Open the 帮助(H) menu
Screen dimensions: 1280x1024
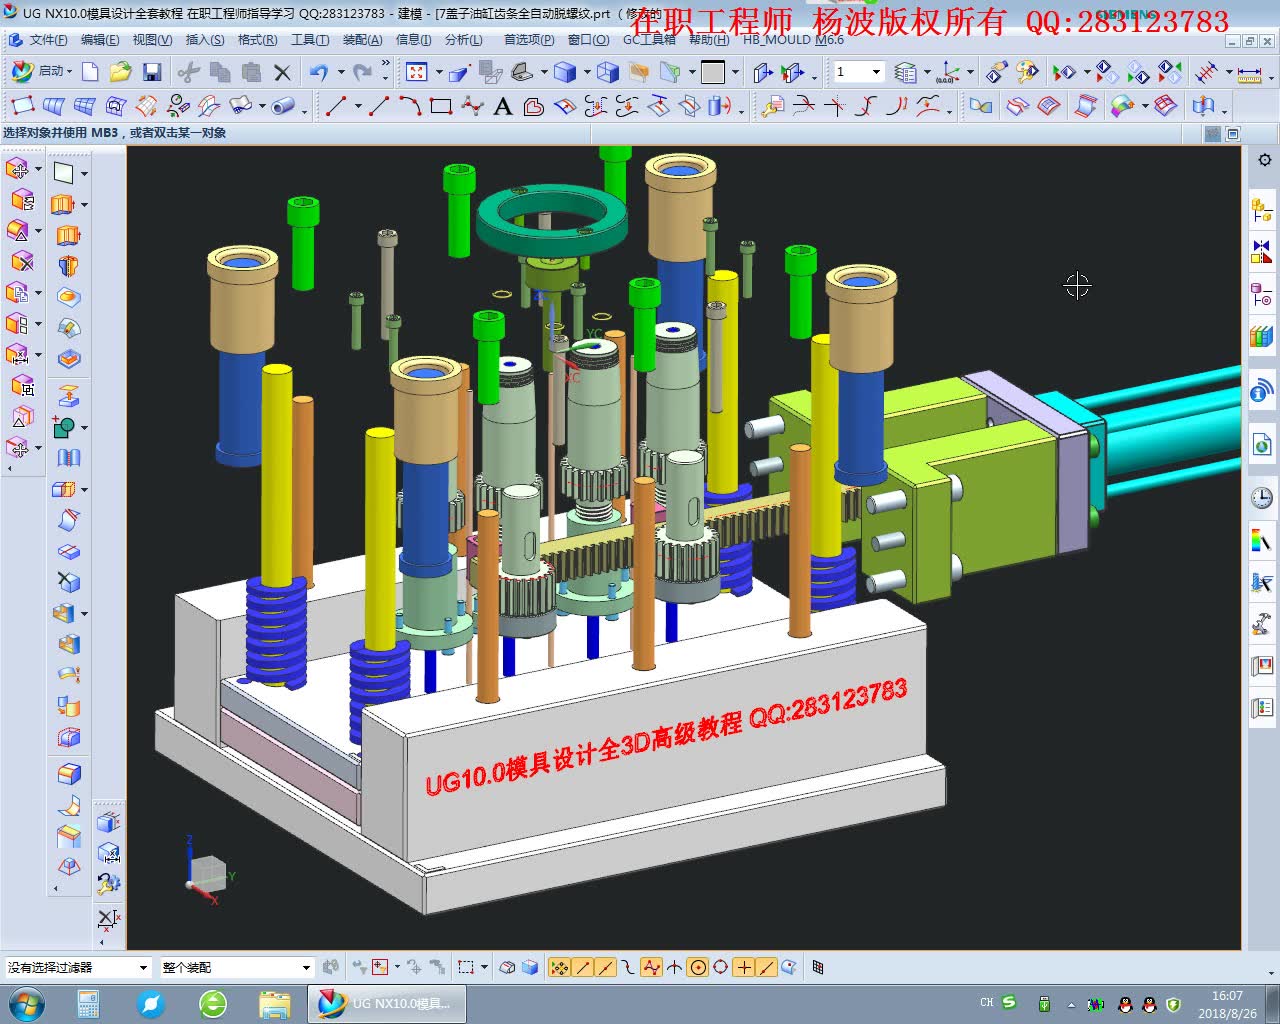pyautogui.click(x=708, y=40)
